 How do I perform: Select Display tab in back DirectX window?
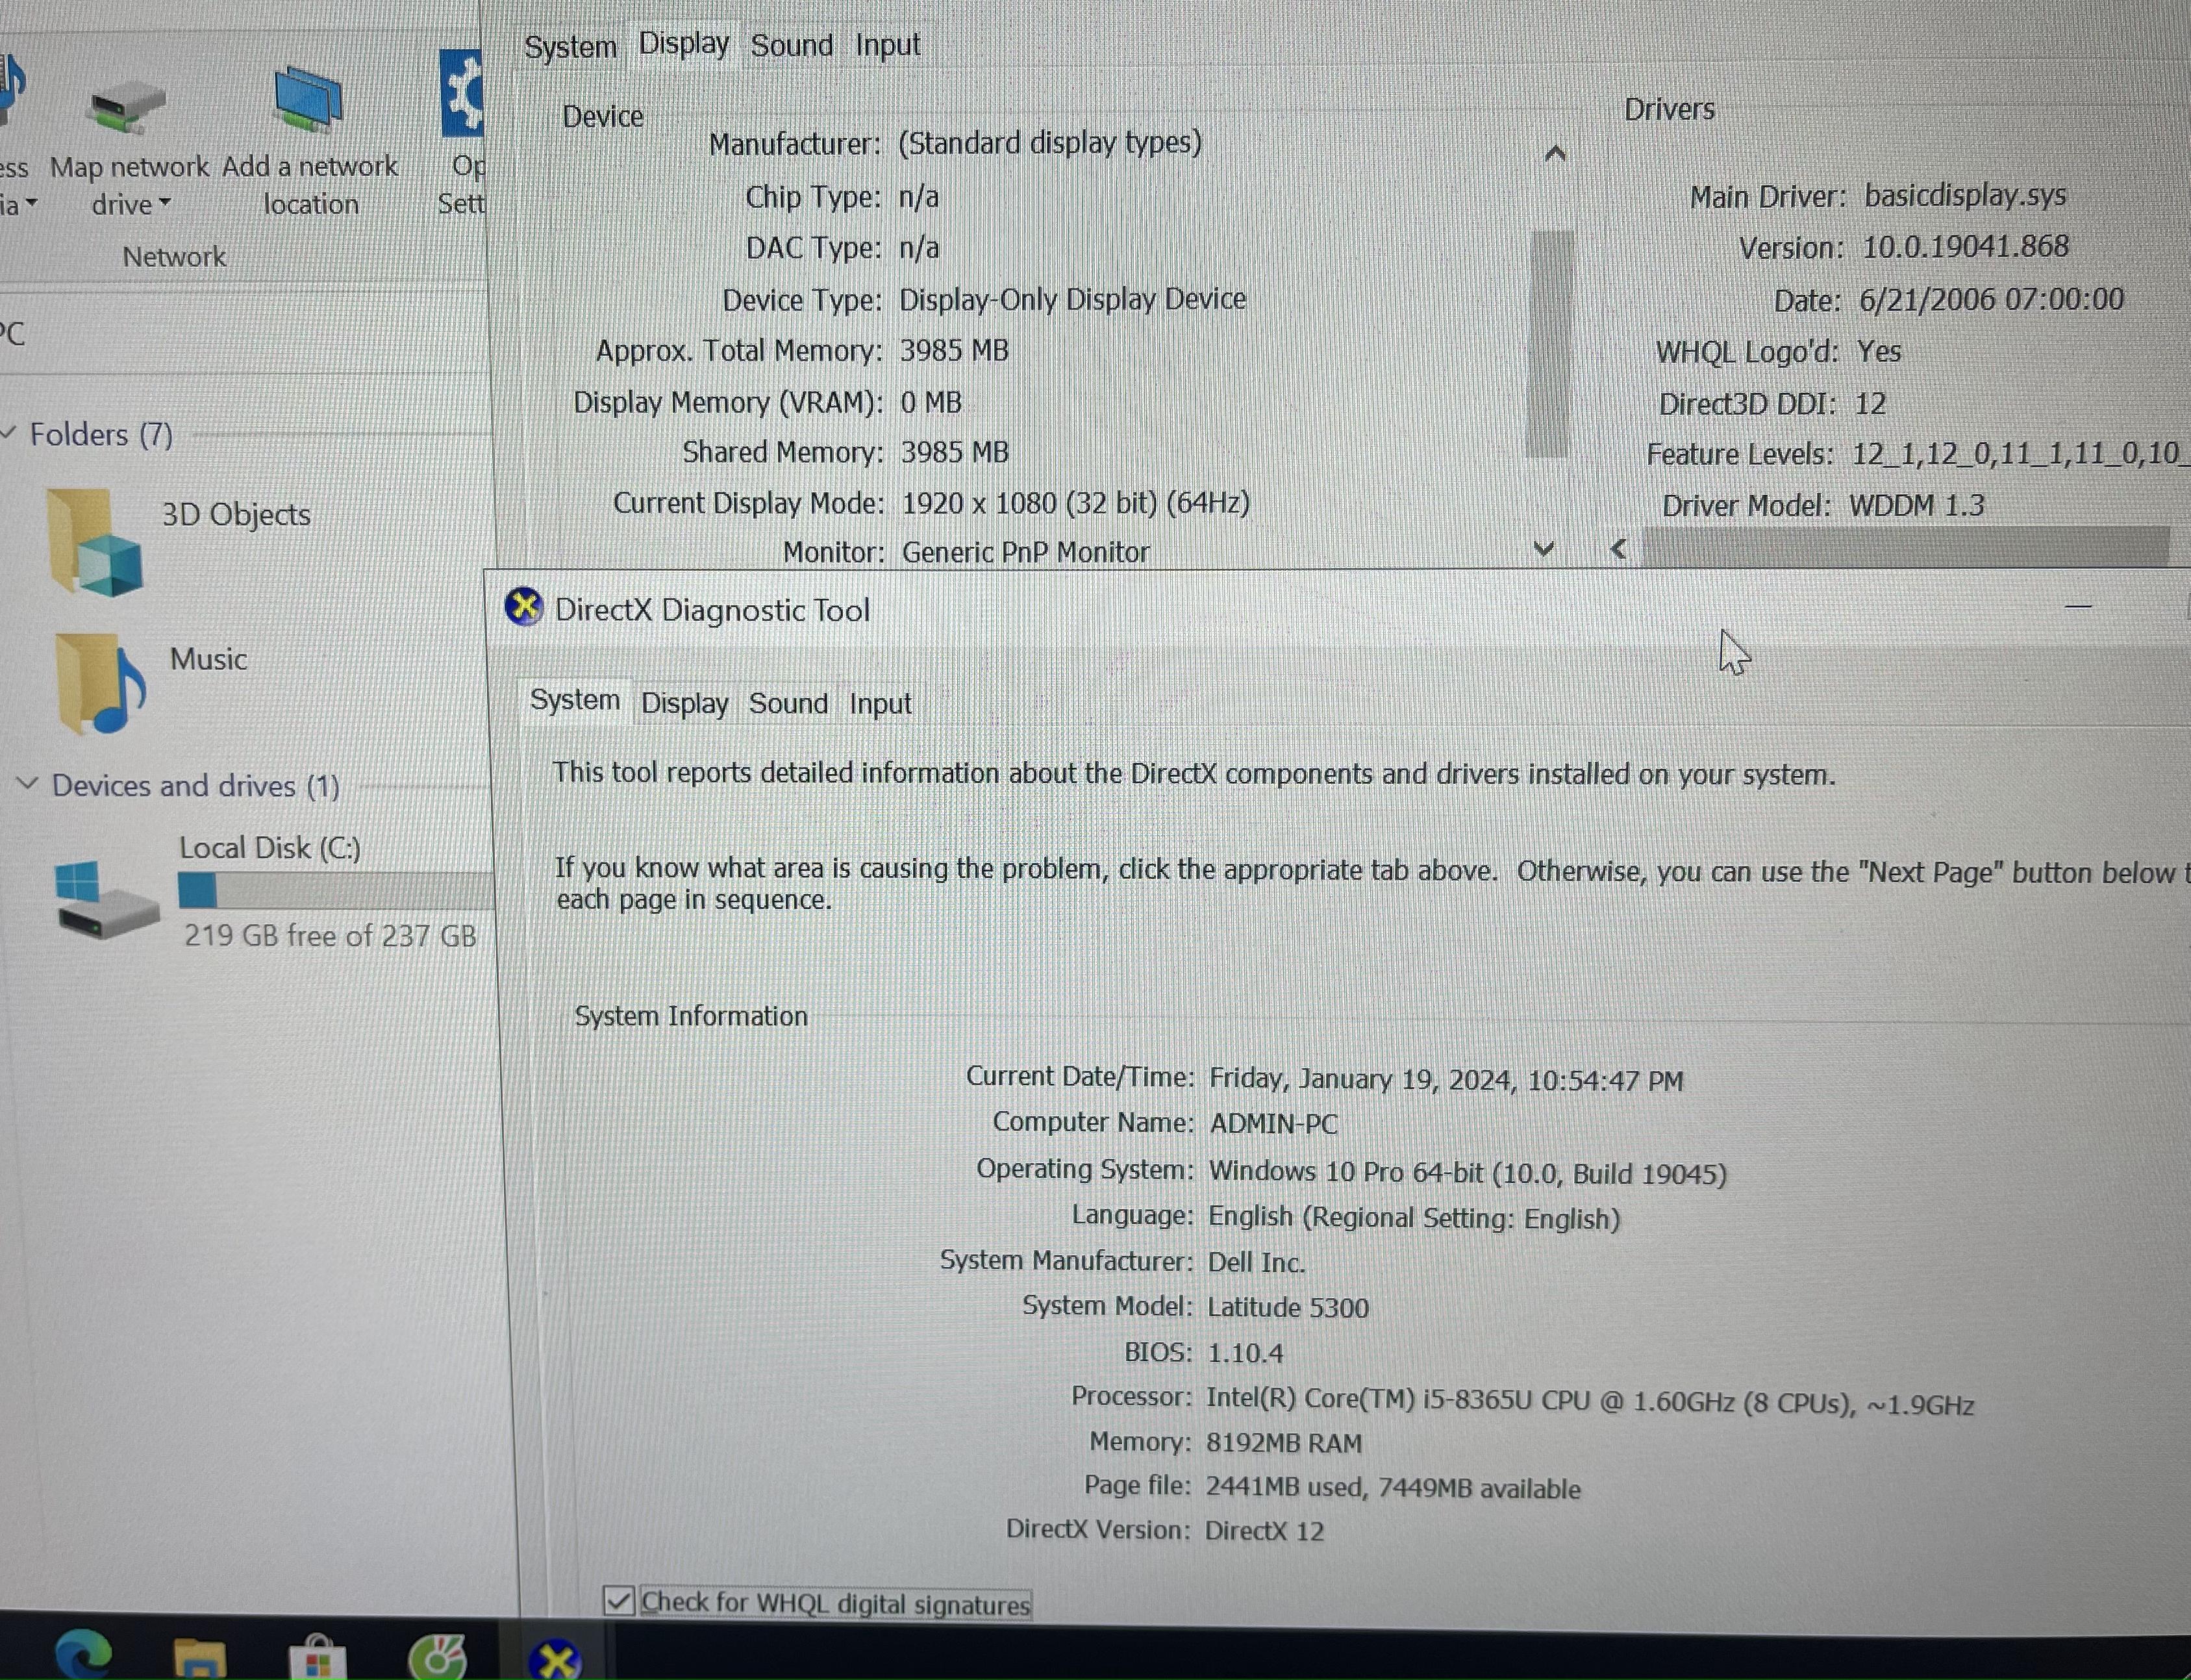click(x=684, y=43)
